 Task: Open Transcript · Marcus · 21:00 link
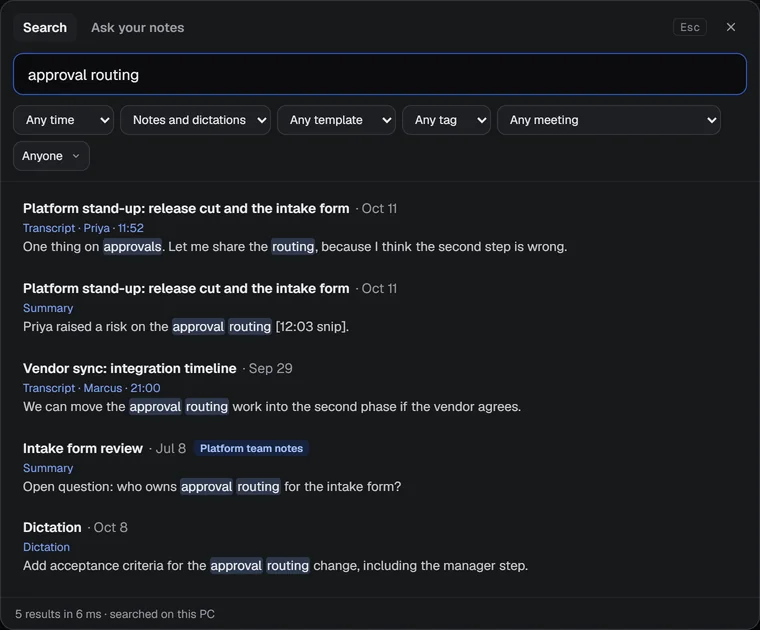(92, 388)
